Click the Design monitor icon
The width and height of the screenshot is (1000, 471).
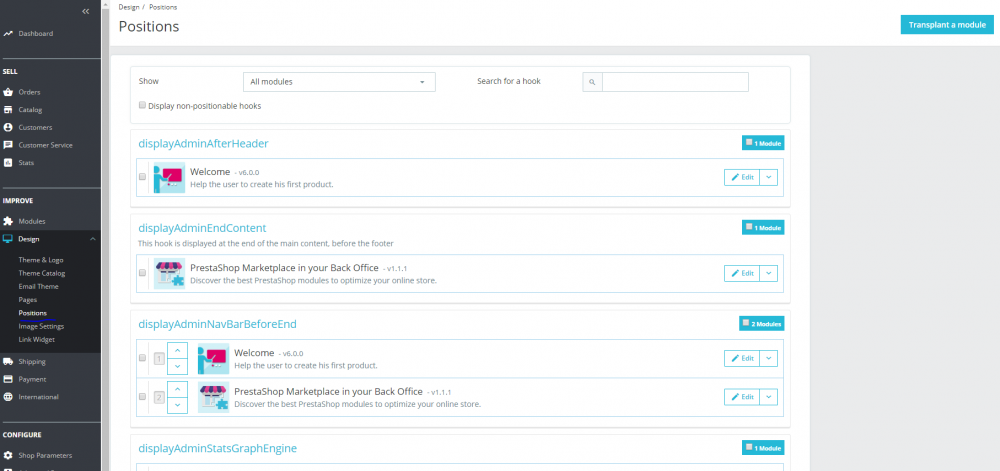8,239
